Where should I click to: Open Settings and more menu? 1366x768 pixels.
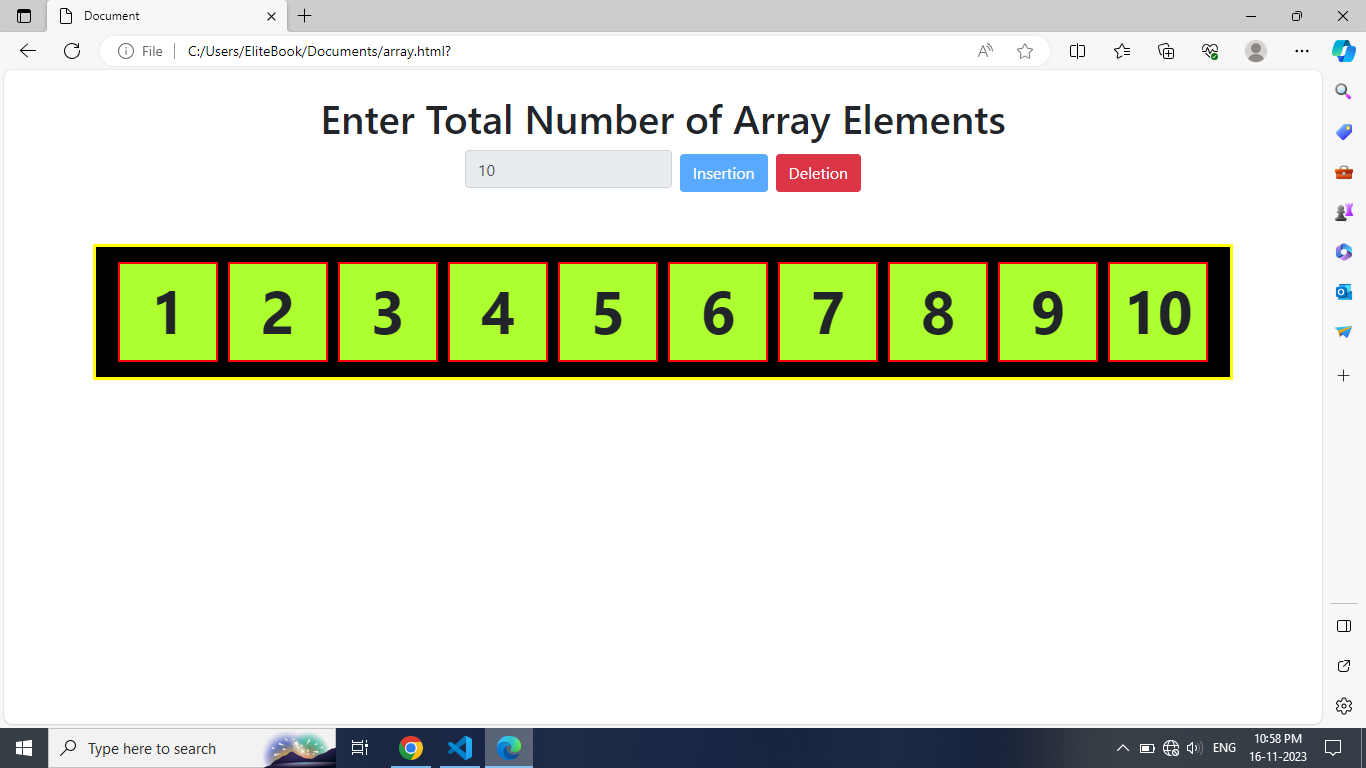click(1301, 50)
